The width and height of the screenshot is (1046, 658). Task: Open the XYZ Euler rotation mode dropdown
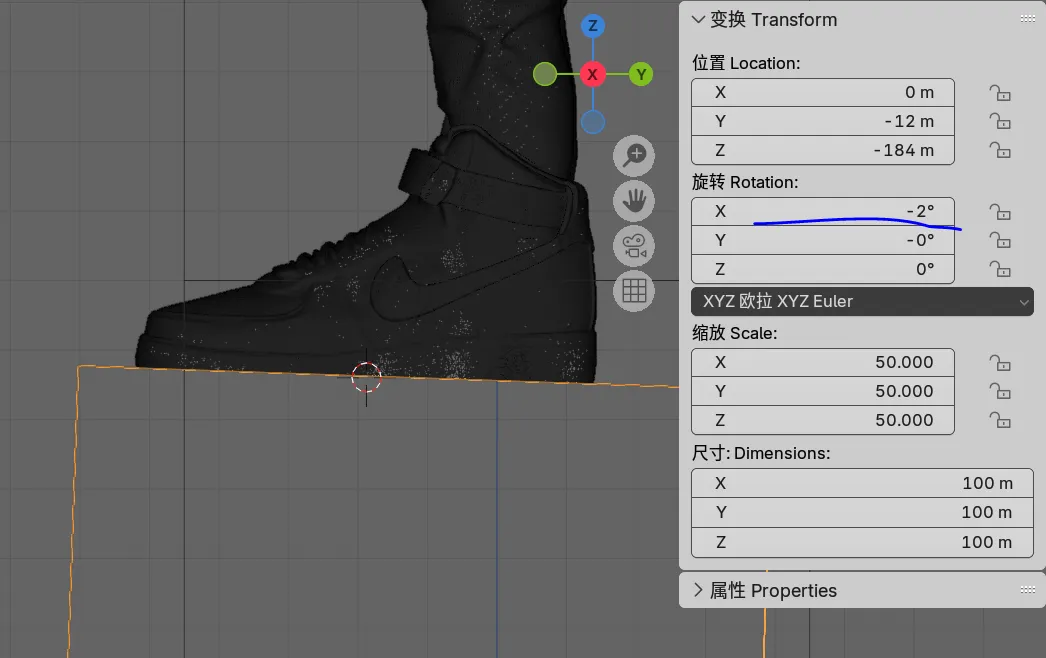pyautogui.click(x=861, y=301)
